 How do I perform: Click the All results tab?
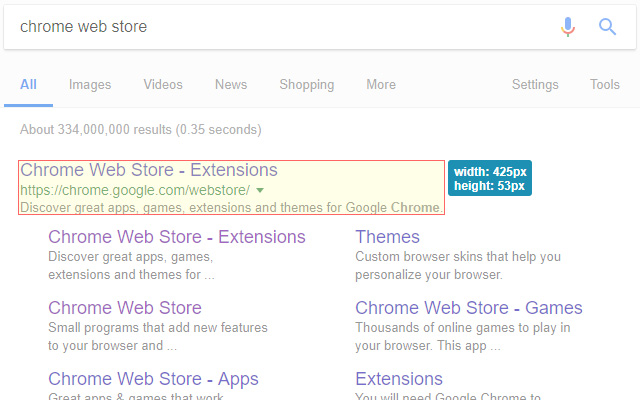click(x=28, y=85)
